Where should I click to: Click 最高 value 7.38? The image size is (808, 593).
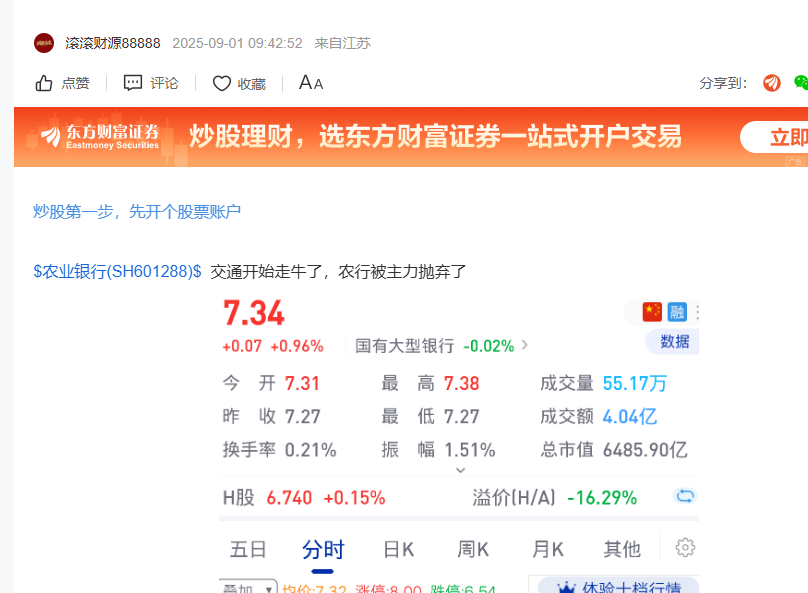click(462, 383)
